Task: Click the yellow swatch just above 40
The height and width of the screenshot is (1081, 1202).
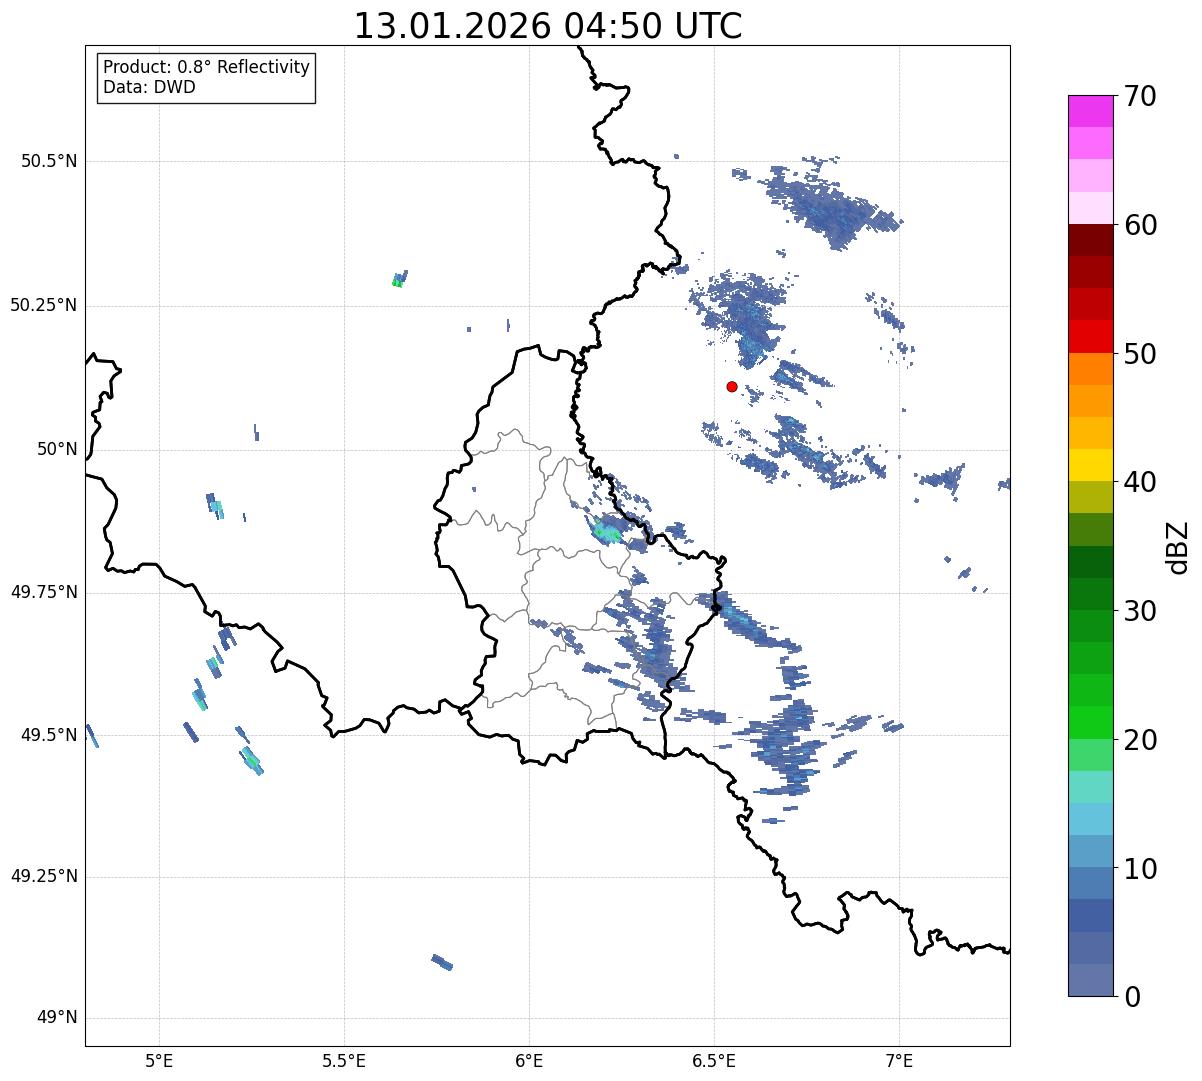Action: (x=1090, y=465)
